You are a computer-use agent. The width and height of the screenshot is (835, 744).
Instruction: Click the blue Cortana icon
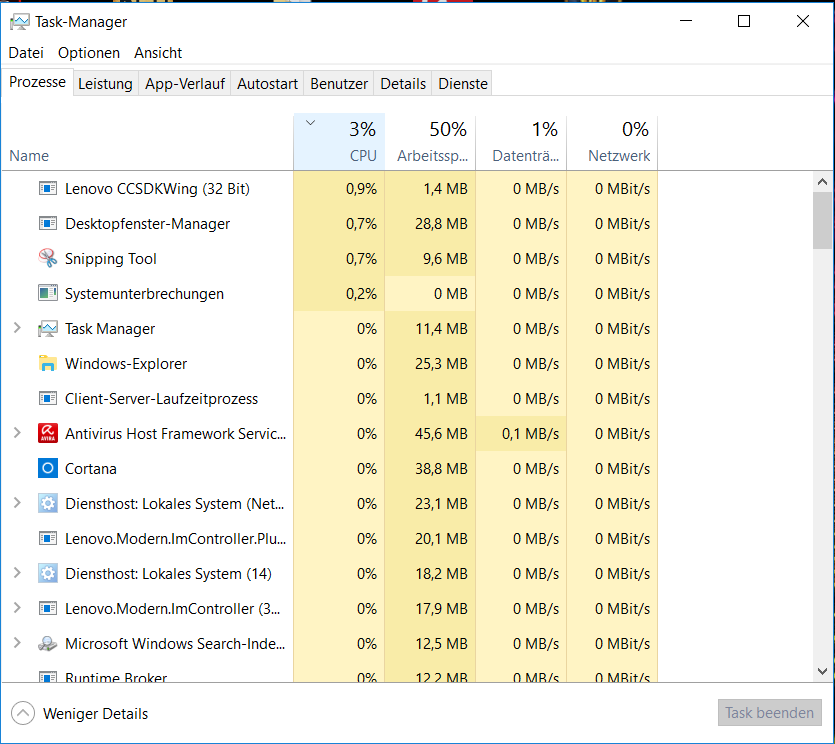[48, 469]
